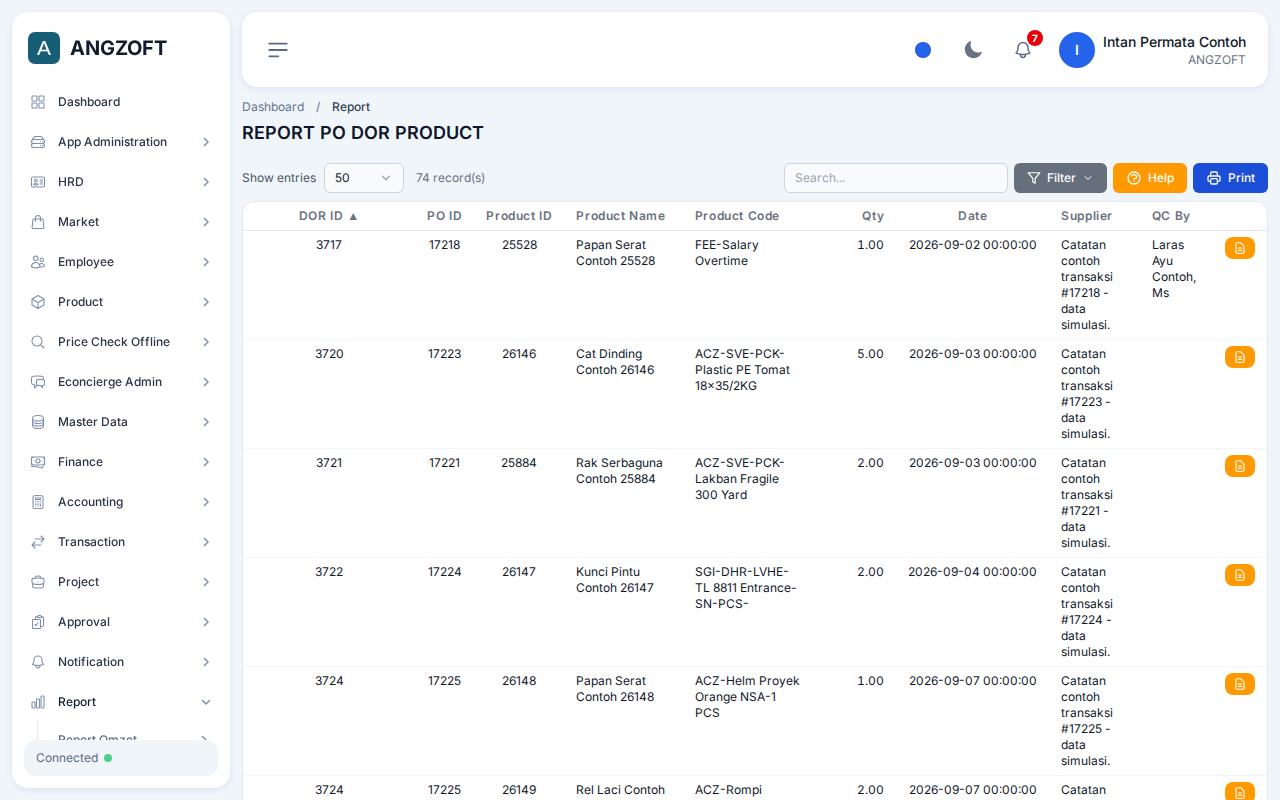Open the Show entries 50 dropdown
The width and height of the screenshot is (1280, 800).
[x=364, y=178]
